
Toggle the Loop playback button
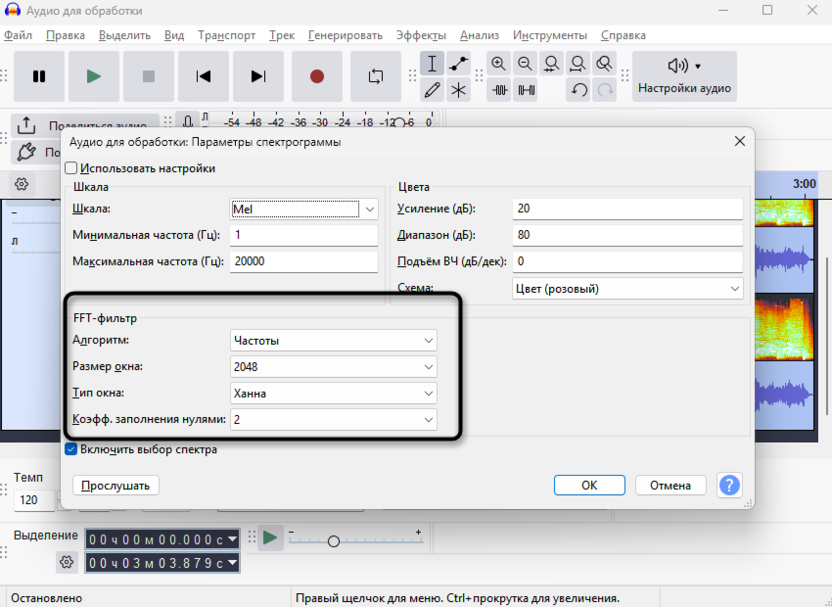[376, 76]
